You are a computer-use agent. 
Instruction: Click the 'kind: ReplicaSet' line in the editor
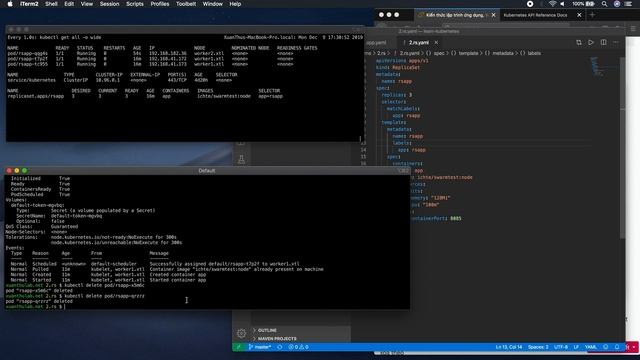coord(398,67)
